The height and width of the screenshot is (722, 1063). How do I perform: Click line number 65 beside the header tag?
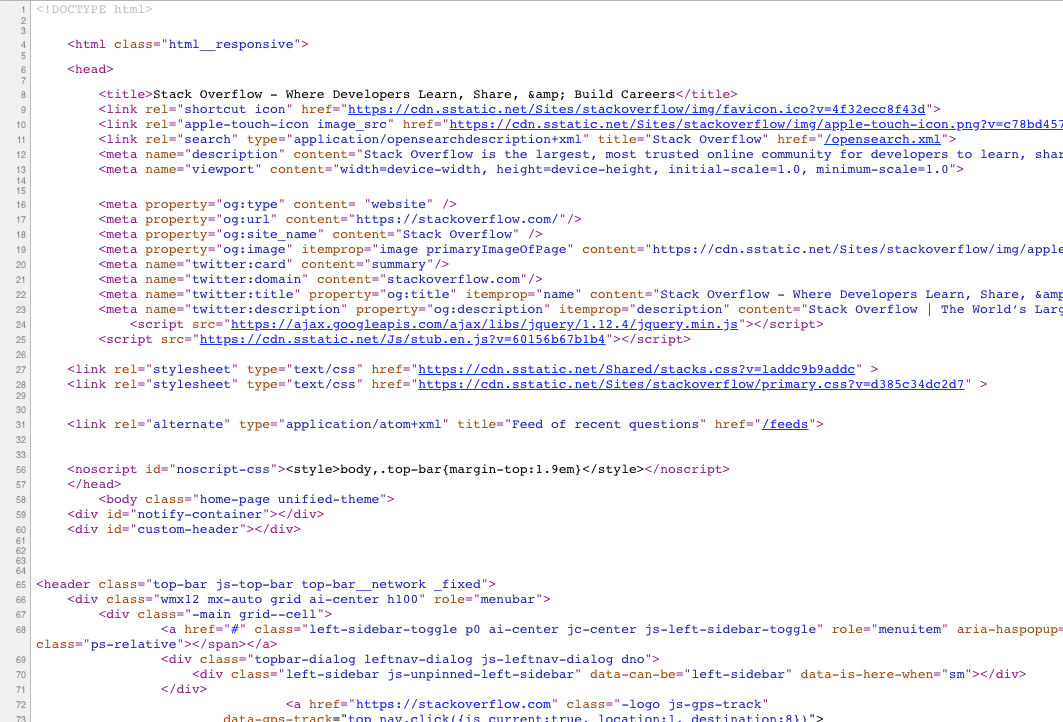point(20,584)
